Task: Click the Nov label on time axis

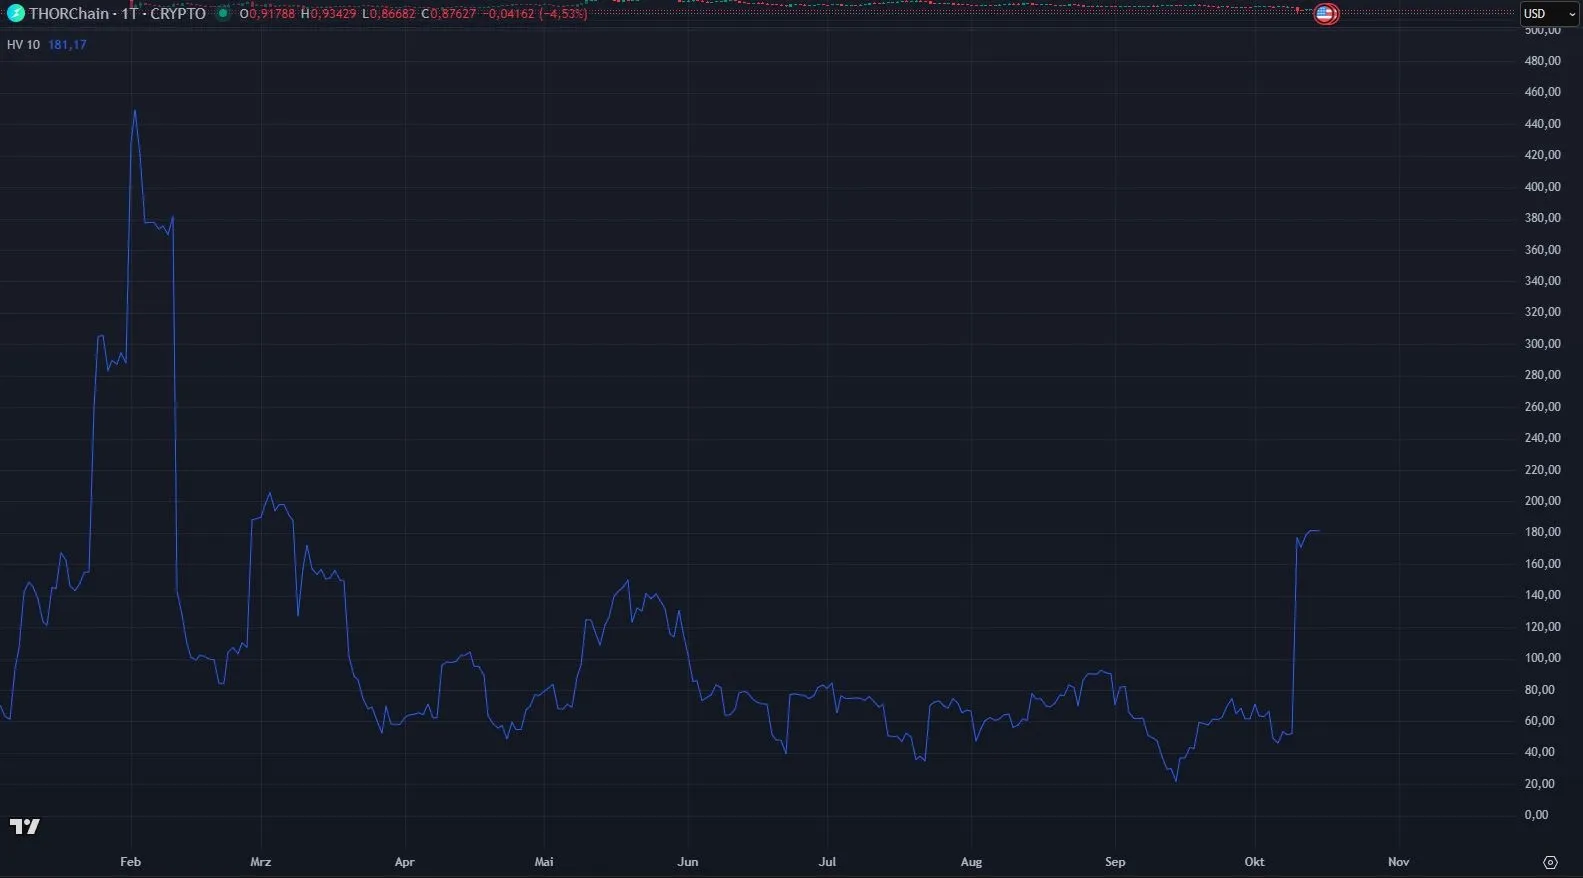Action: 1398,862
